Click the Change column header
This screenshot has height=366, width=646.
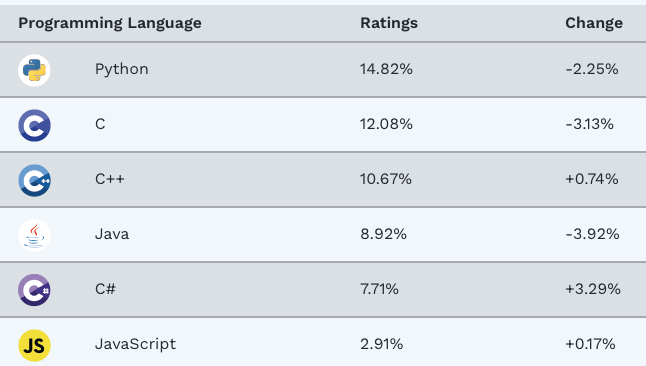[x=594, y=23]
